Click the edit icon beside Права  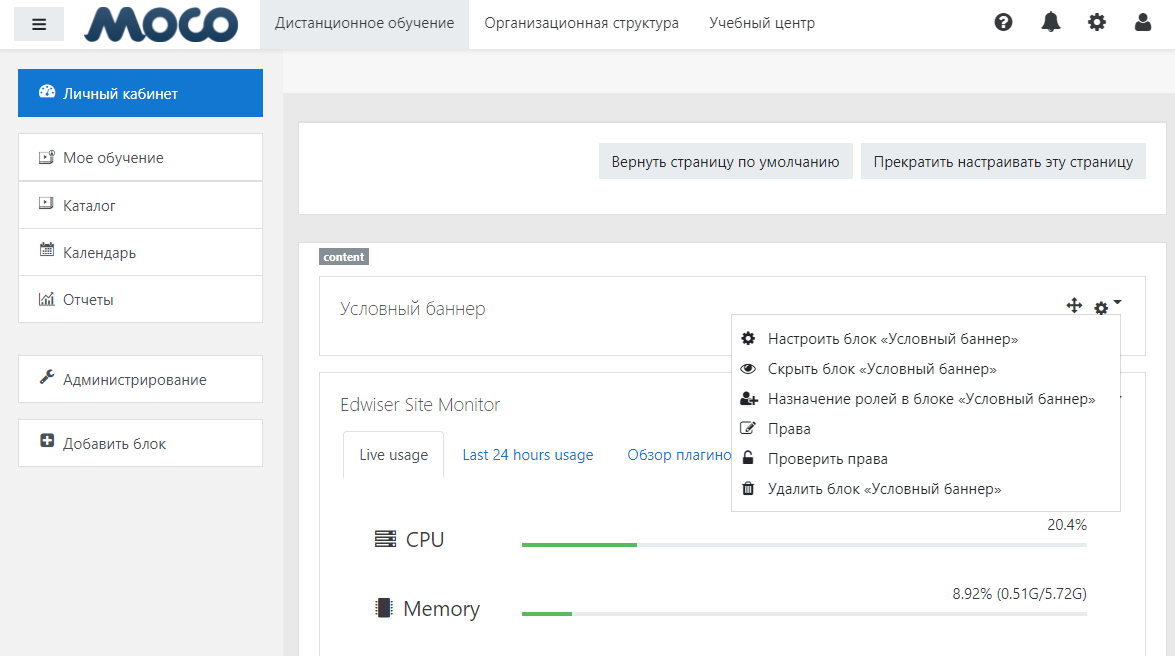748,428
